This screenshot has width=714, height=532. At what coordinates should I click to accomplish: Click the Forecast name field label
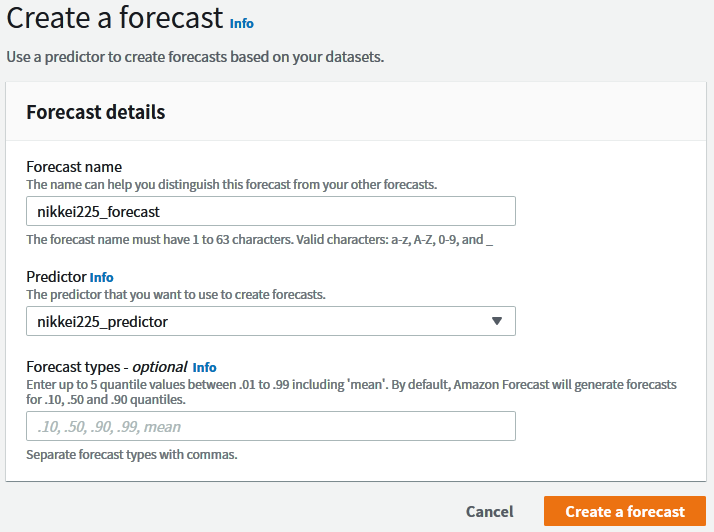click(74, 167)
